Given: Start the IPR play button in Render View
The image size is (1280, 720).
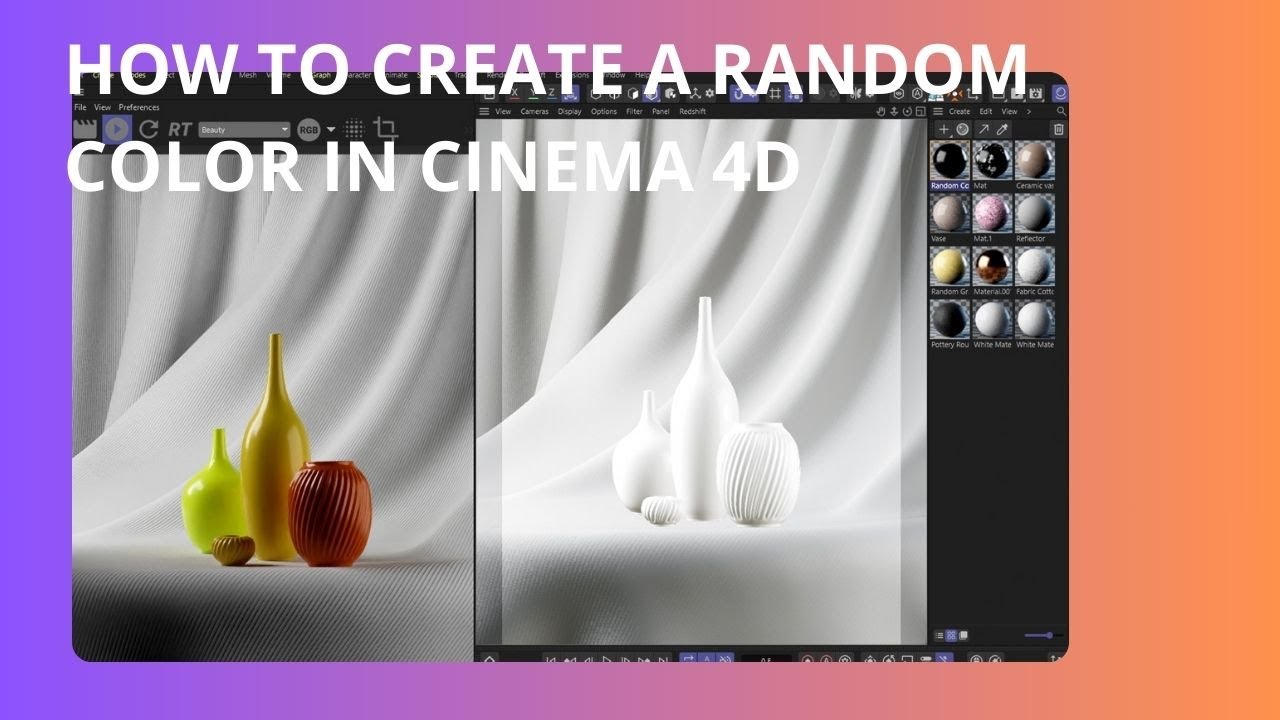Looking at the screenshot, I should coord(117,129).
